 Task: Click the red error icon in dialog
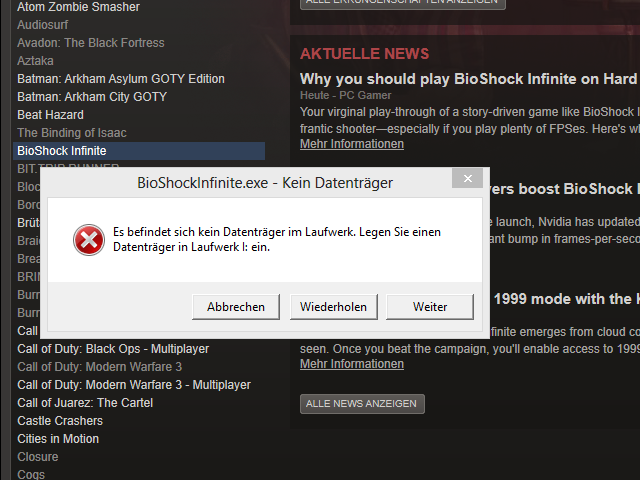[x=89, y=240]
